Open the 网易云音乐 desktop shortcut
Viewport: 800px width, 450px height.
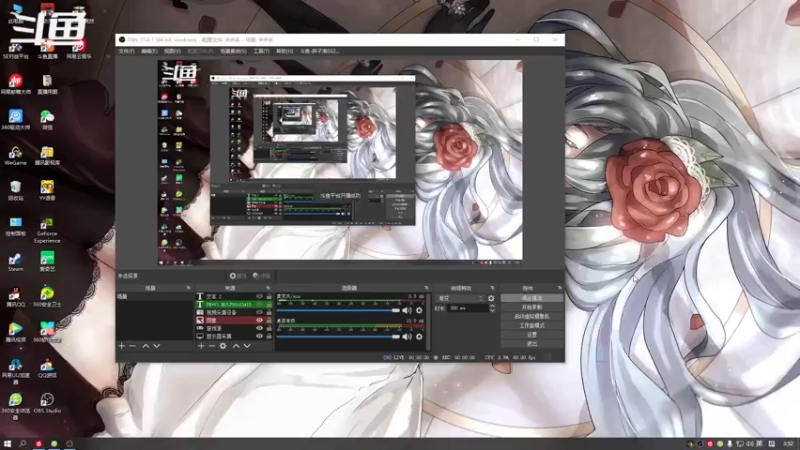[x=79, y=50]
